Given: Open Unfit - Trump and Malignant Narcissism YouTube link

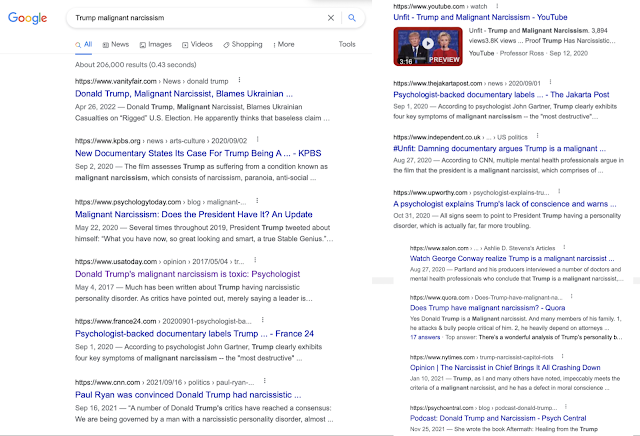Looking at the screenshot, I should [x=480, y=17].
